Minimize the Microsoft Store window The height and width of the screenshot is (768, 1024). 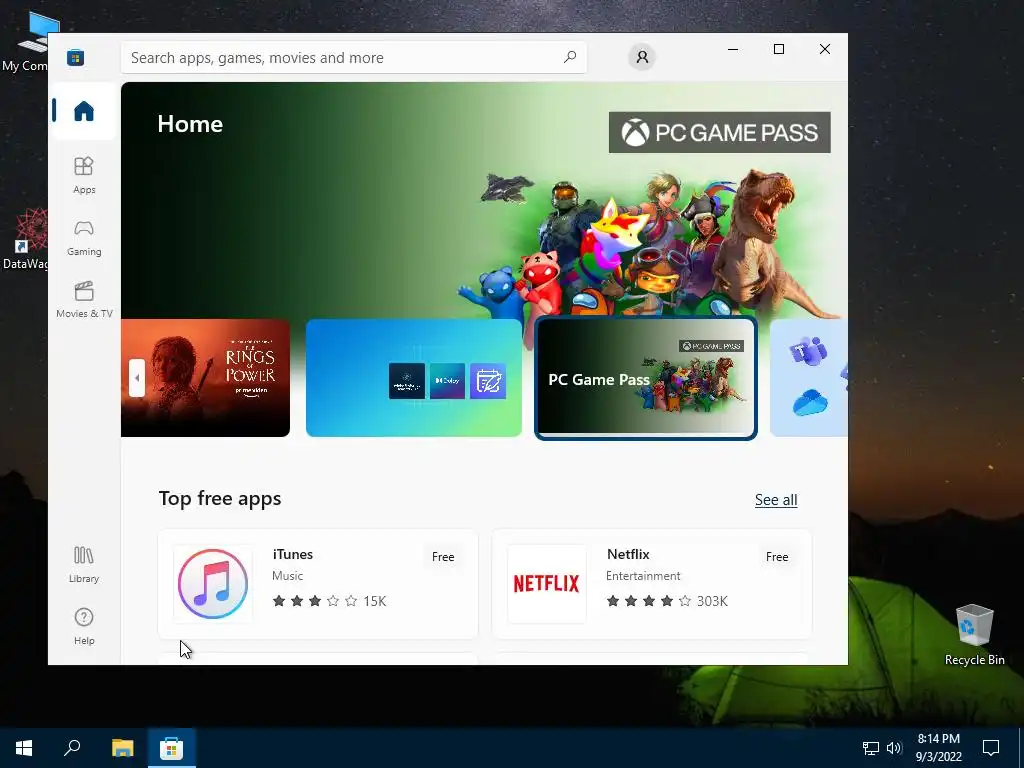pos(733,49)
